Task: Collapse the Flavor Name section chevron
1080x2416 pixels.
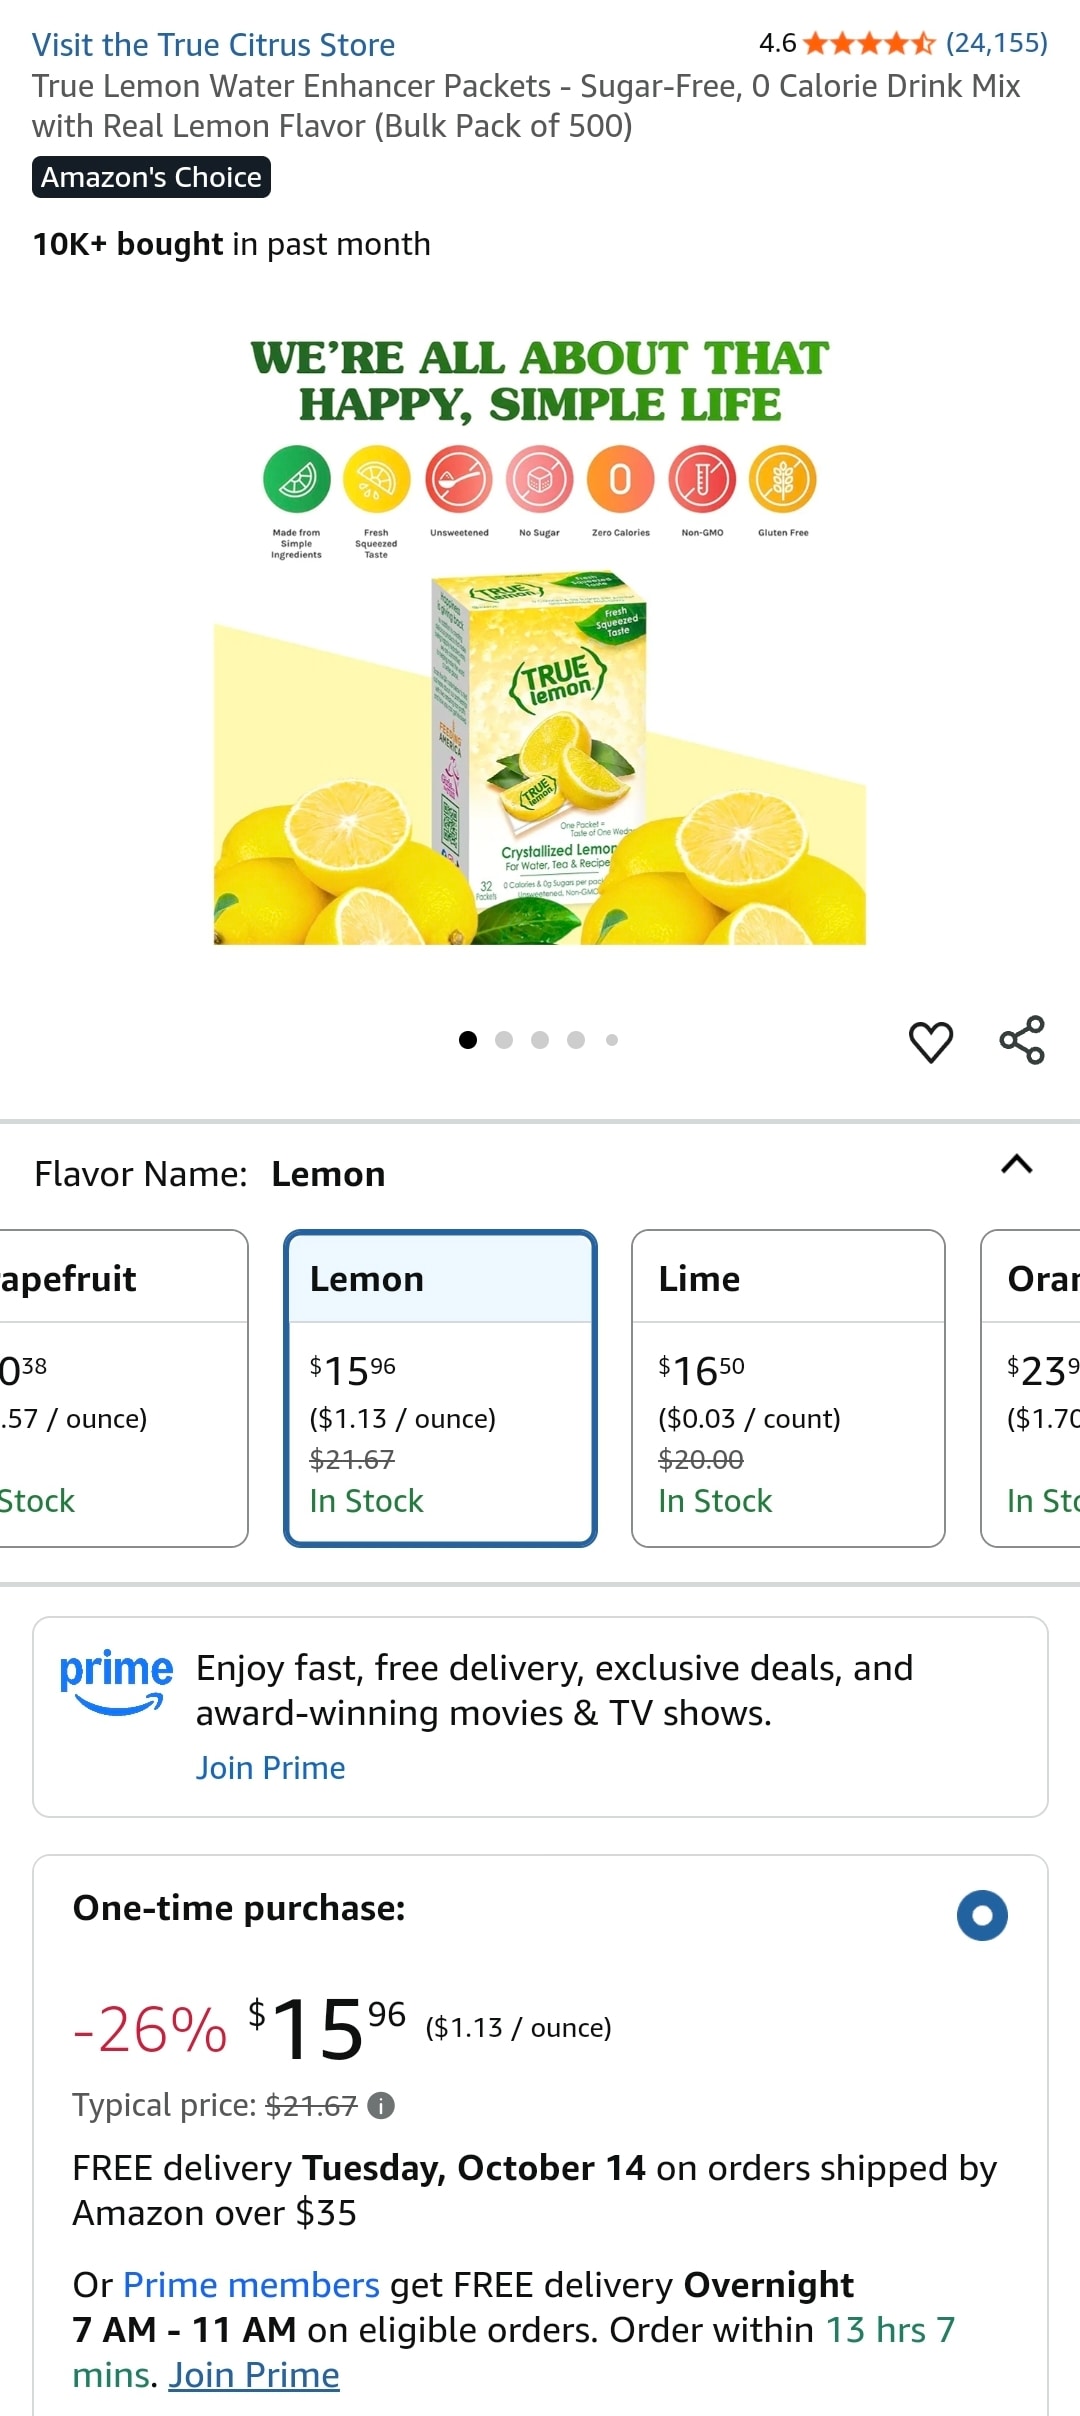Action: coord(1016,1165)
